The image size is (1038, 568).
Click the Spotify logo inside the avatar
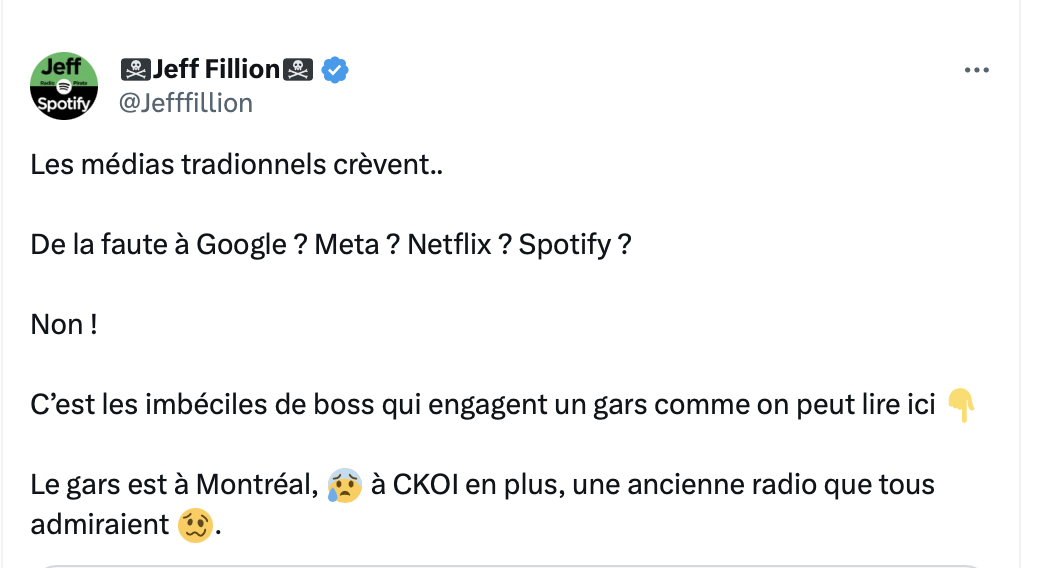(x=64, y=86)
